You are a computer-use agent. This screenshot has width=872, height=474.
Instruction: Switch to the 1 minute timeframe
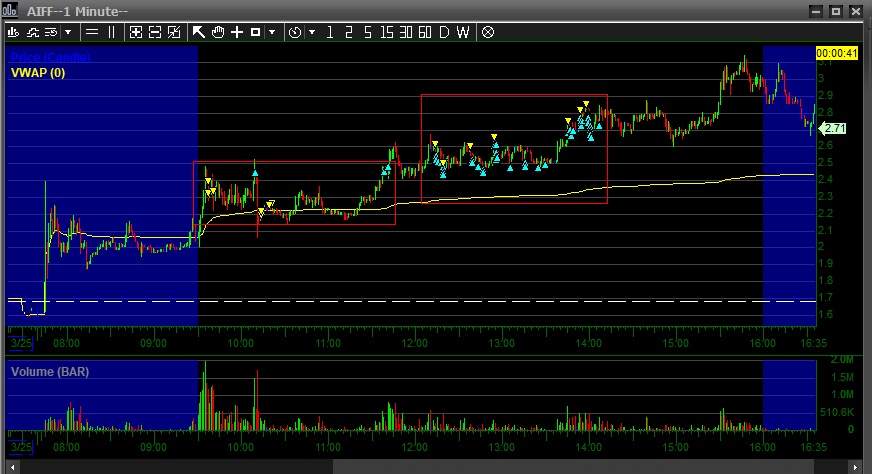click(330, 32)
